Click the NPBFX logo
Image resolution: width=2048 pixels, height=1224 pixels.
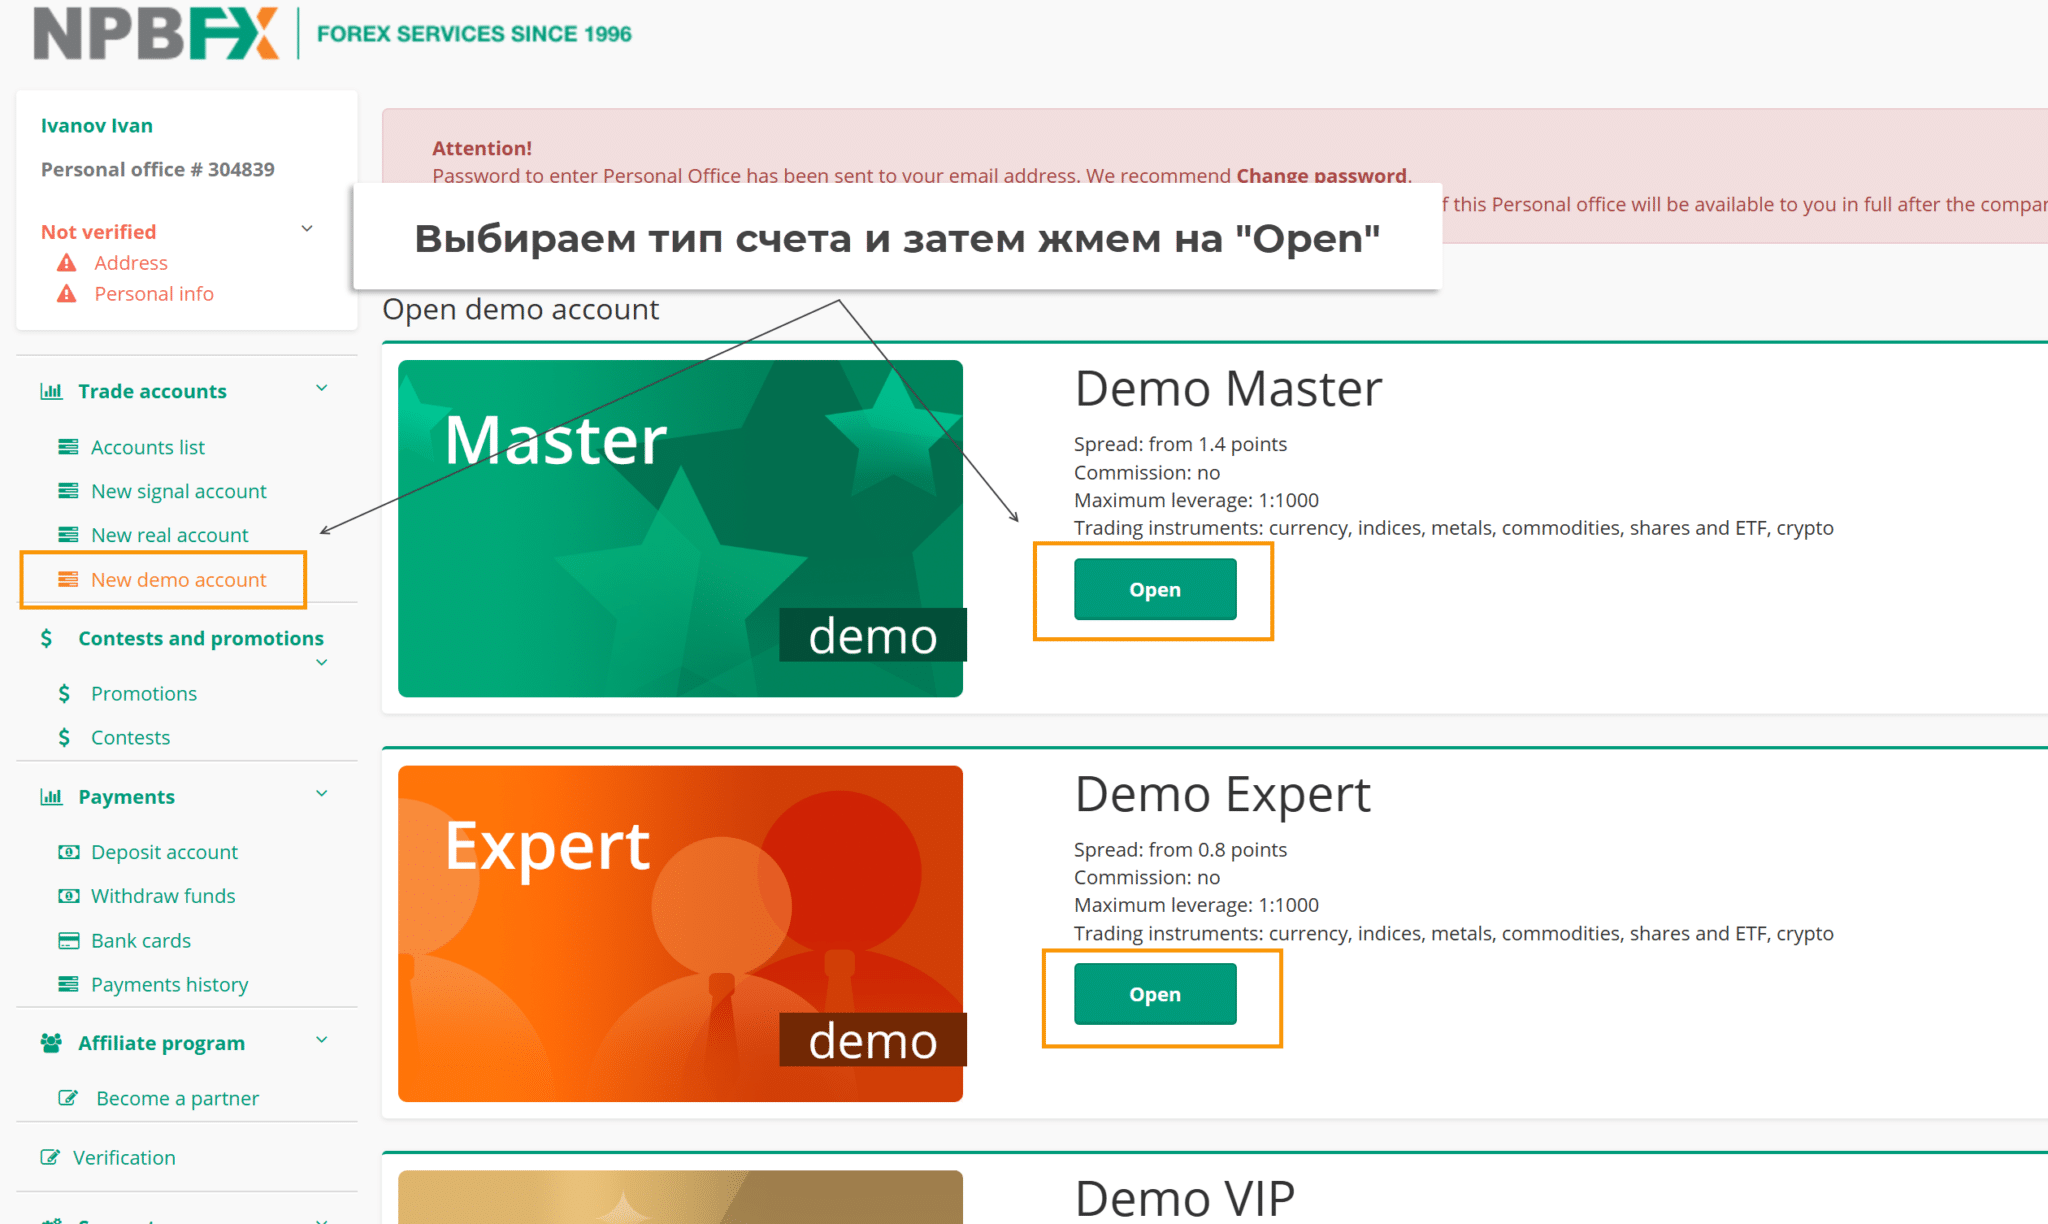(x=155, y=33)
